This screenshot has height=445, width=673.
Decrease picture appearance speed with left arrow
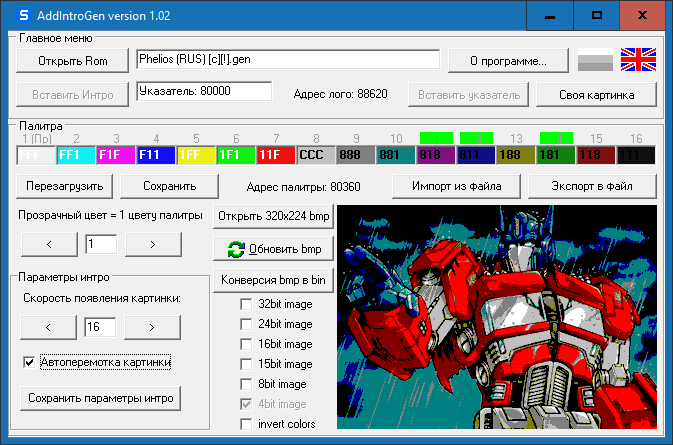tap(49, 327)
